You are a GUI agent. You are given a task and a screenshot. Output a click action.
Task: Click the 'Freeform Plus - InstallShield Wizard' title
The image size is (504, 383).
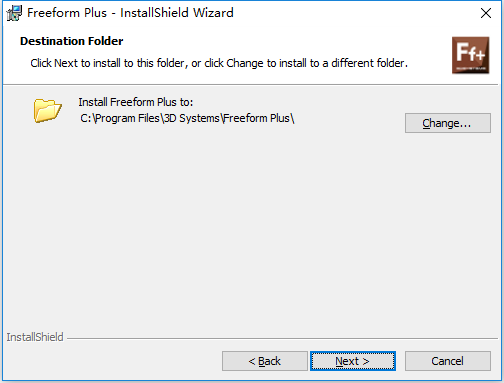tap(130, 13)
